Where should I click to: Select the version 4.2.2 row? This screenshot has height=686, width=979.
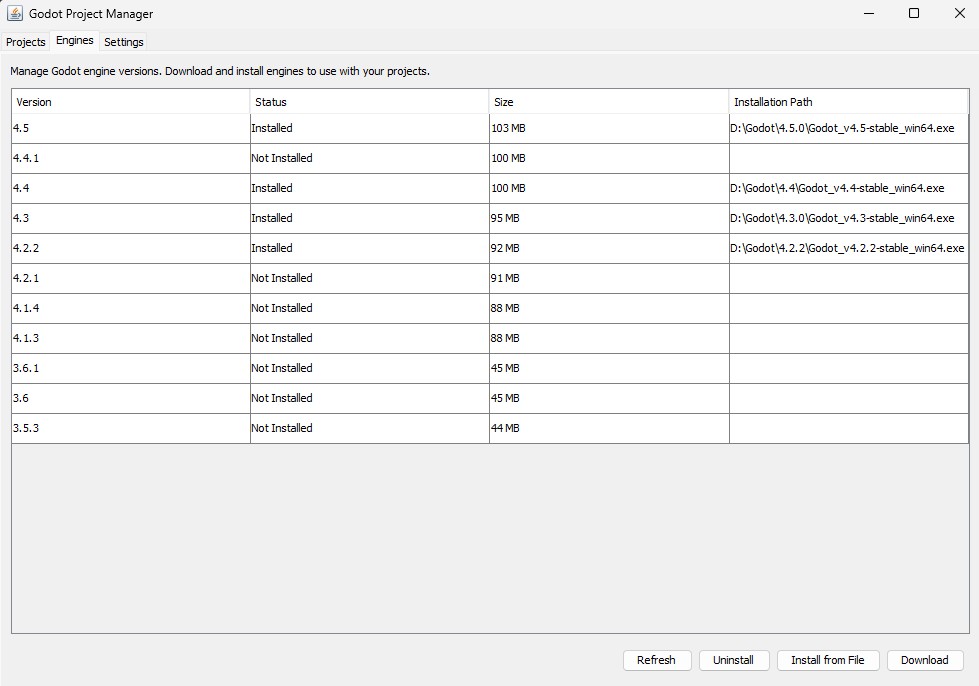130,248
